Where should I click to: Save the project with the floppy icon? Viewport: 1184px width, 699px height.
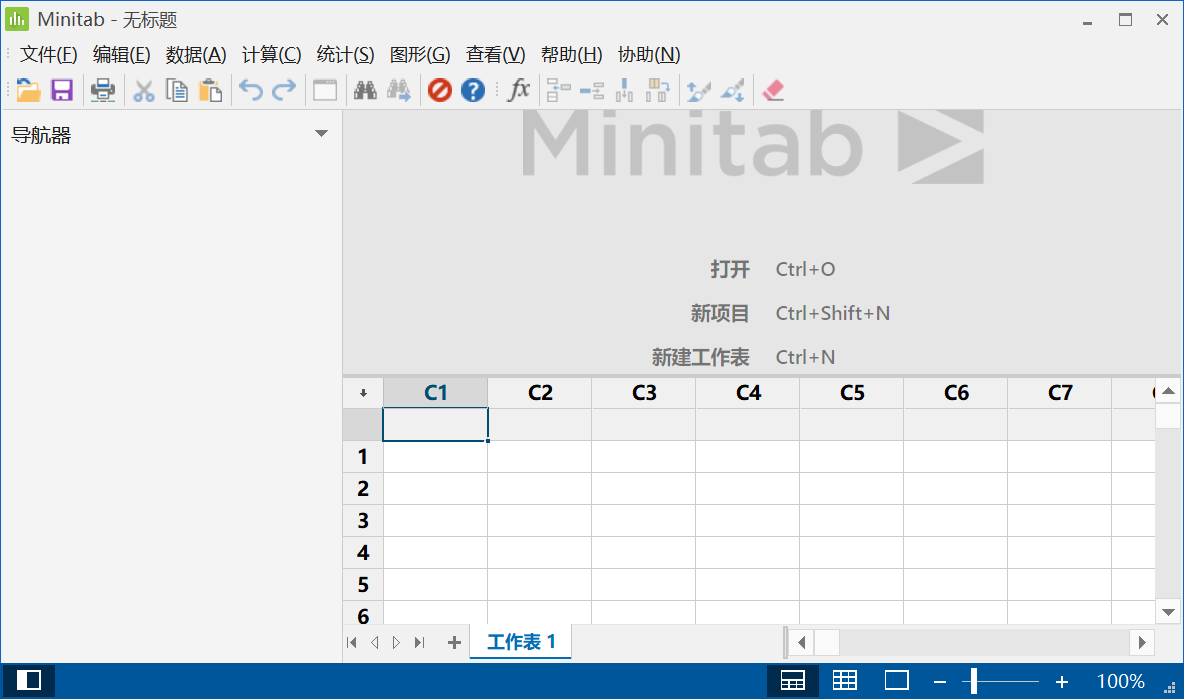pos(62,91)
